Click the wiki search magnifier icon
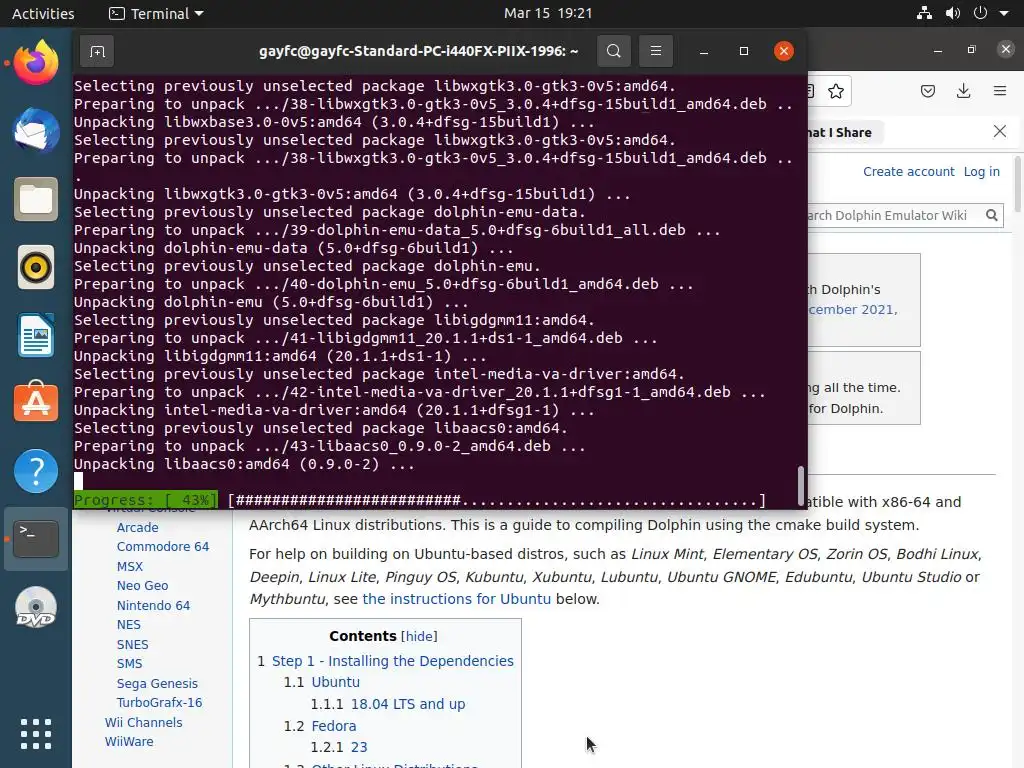Image resolution: width=1024 pixels, height=768 pixels. coord(991,215)
